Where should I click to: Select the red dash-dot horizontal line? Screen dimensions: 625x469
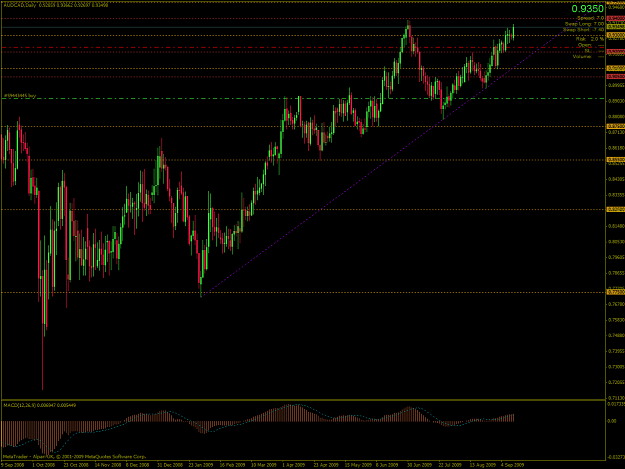coord(303,47)
